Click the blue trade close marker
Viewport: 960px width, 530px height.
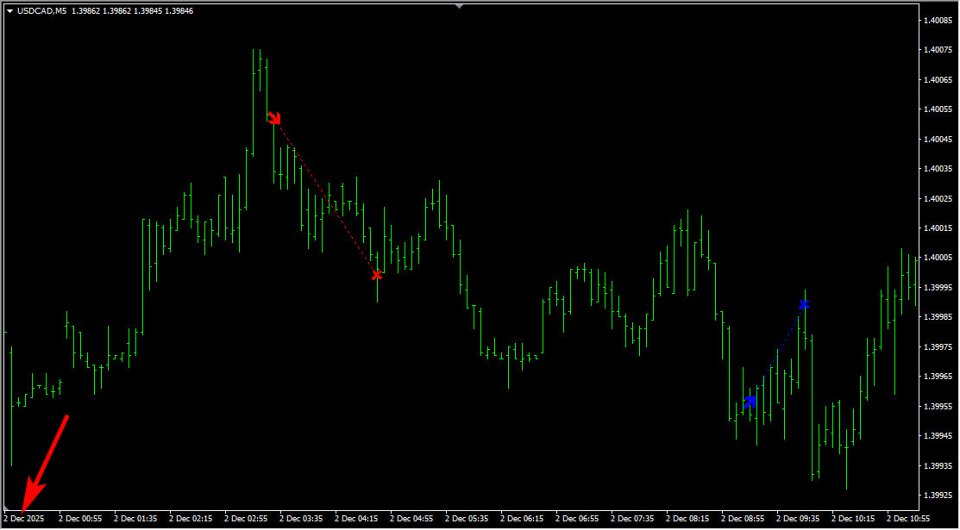(x=804, y=304)
